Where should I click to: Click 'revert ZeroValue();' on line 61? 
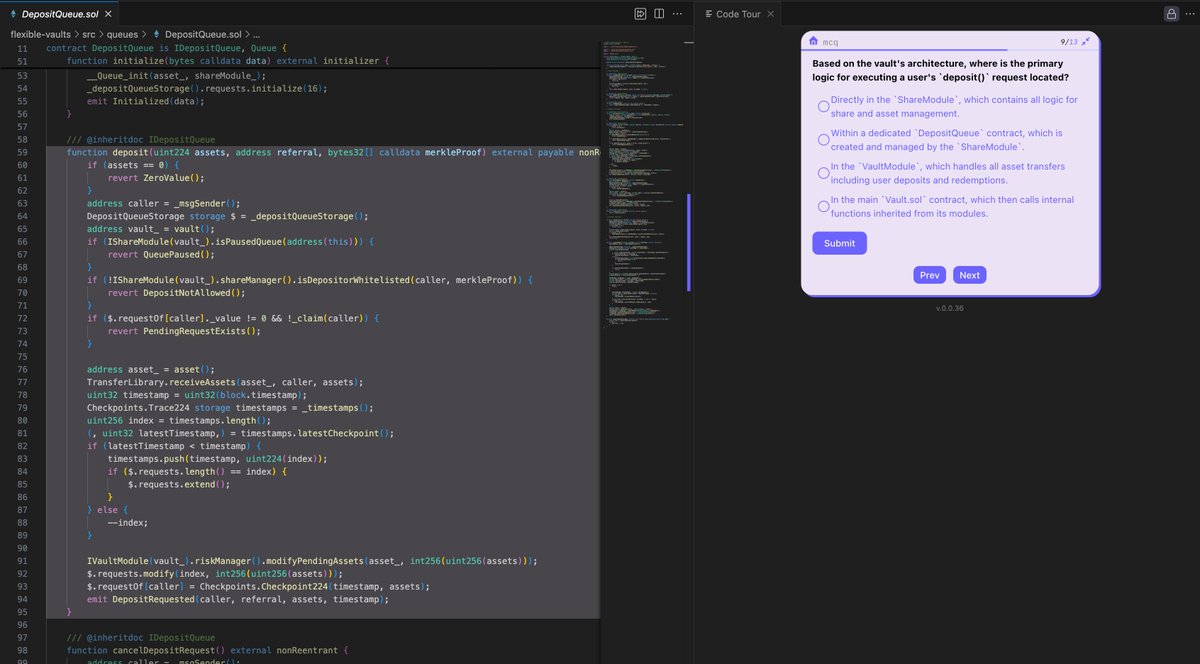(156, 178)
